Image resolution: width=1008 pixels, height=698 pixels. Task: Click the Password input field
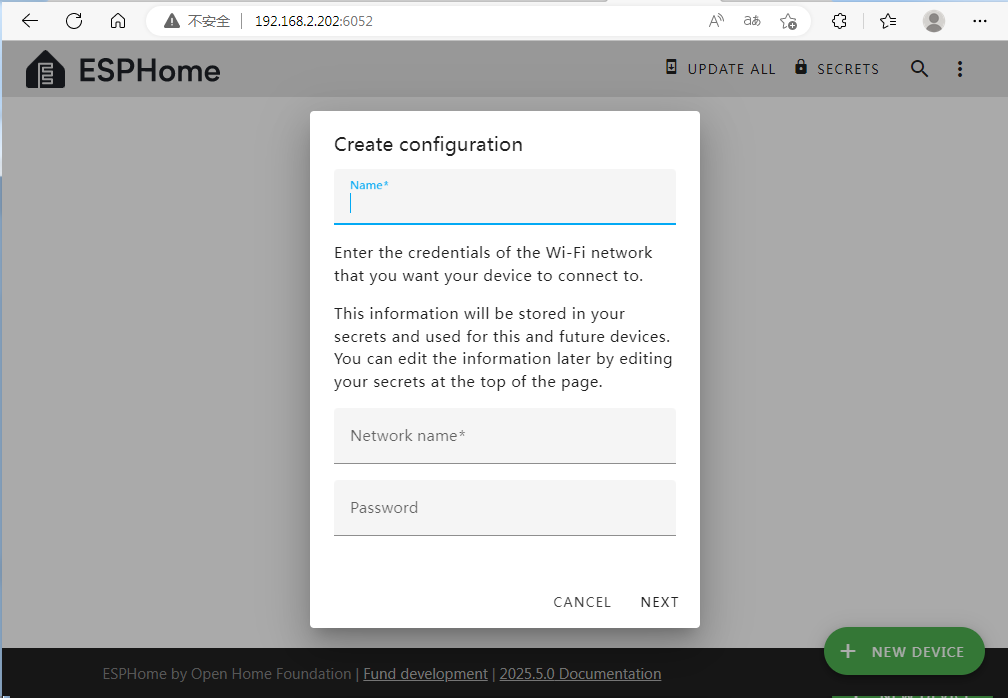[x=504, y=508]
